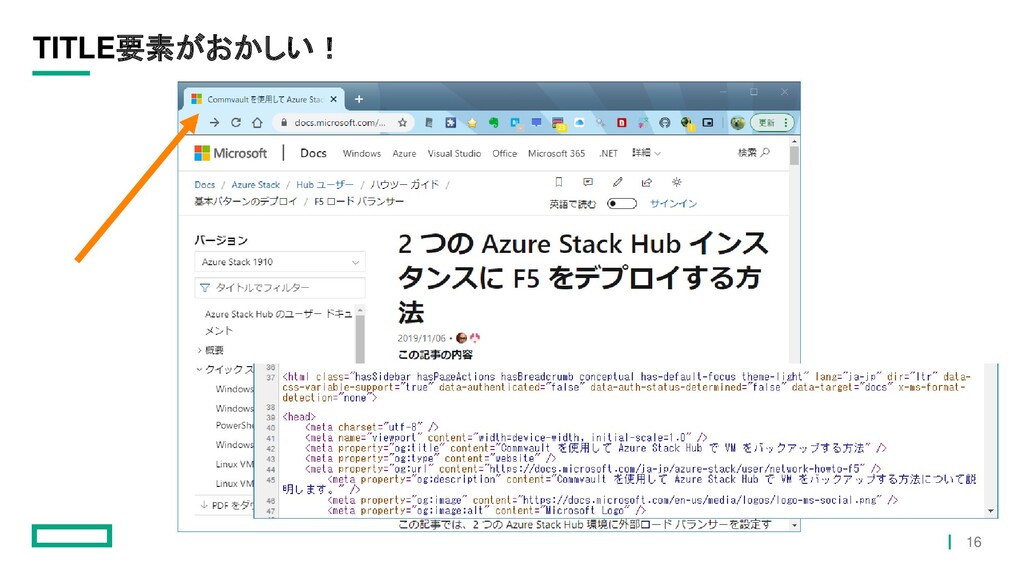Open the Evernote elephant extension
Image resolution: width=1024 pixels, height=576 pixels.
[494, 122]
